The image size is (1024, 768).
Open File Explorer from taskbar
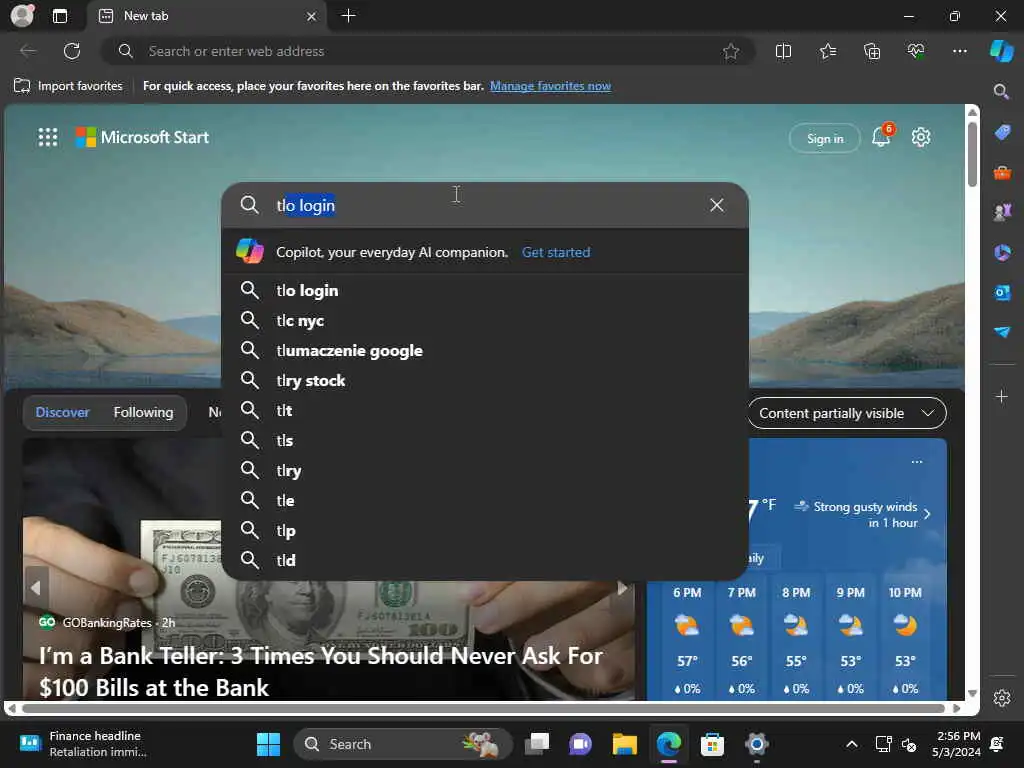click(624, 744)
